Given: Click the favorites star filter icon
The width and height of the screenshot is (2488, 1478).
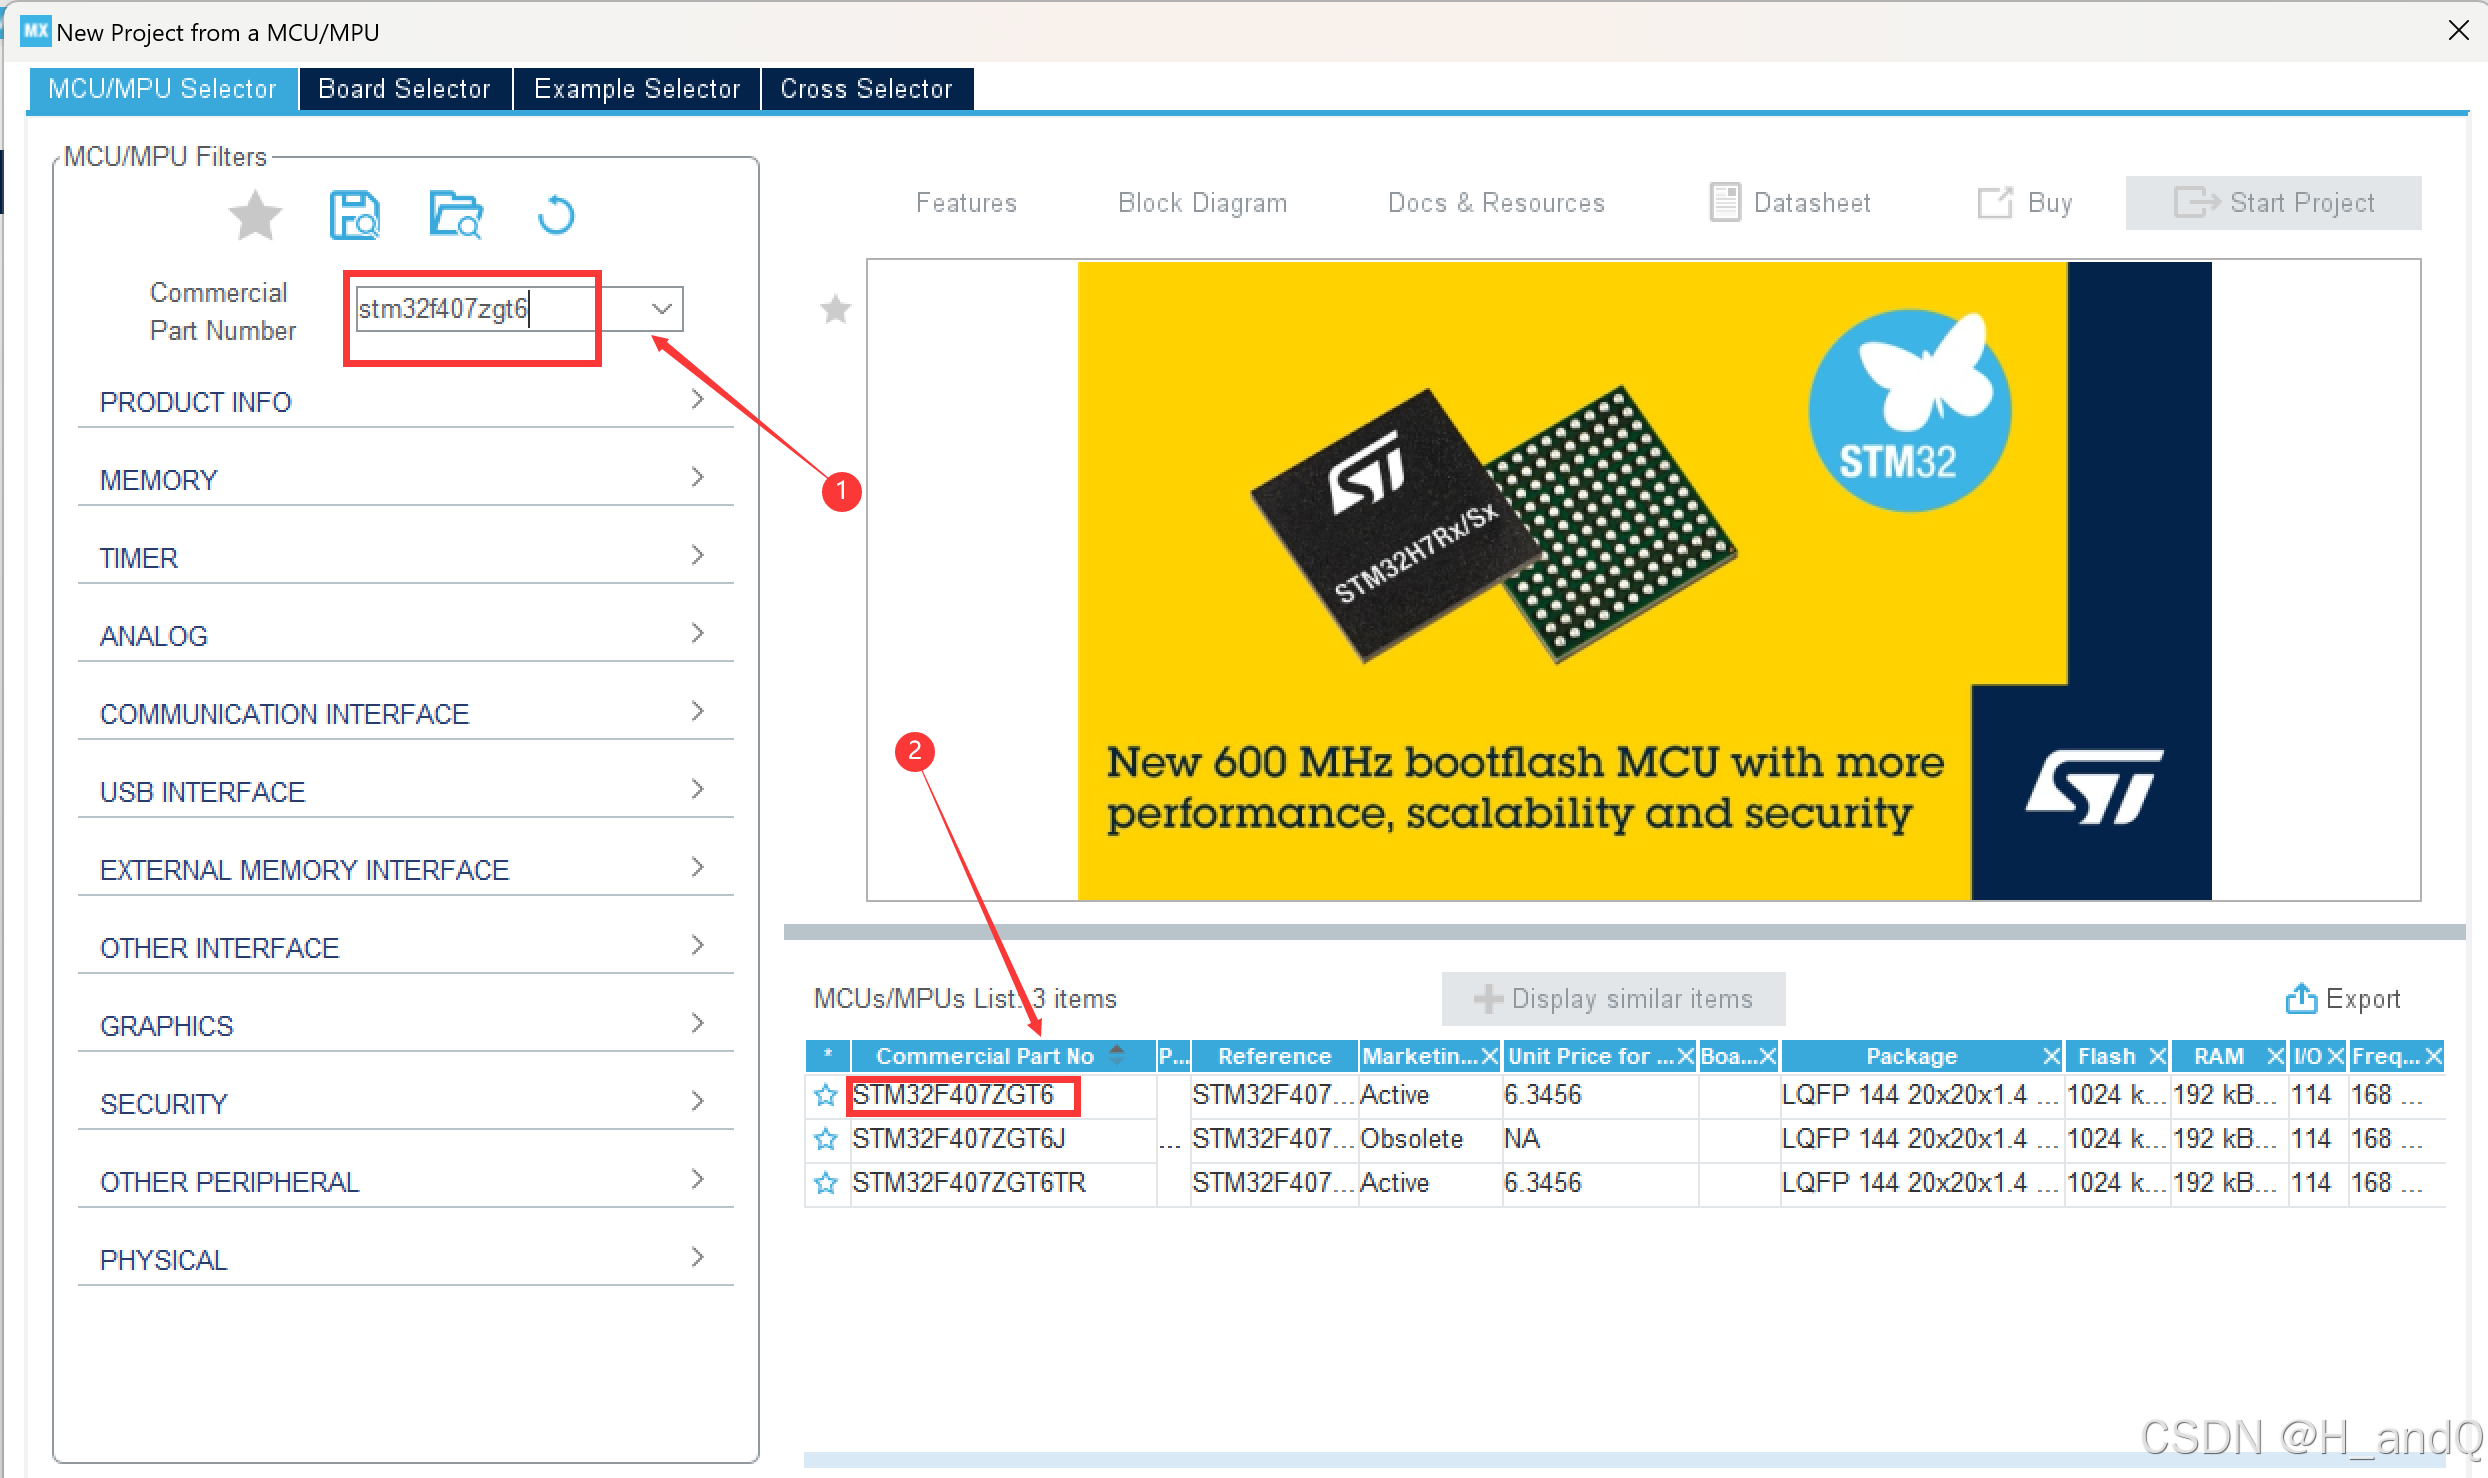Looking at the screenshot, I should pos(255,215).
